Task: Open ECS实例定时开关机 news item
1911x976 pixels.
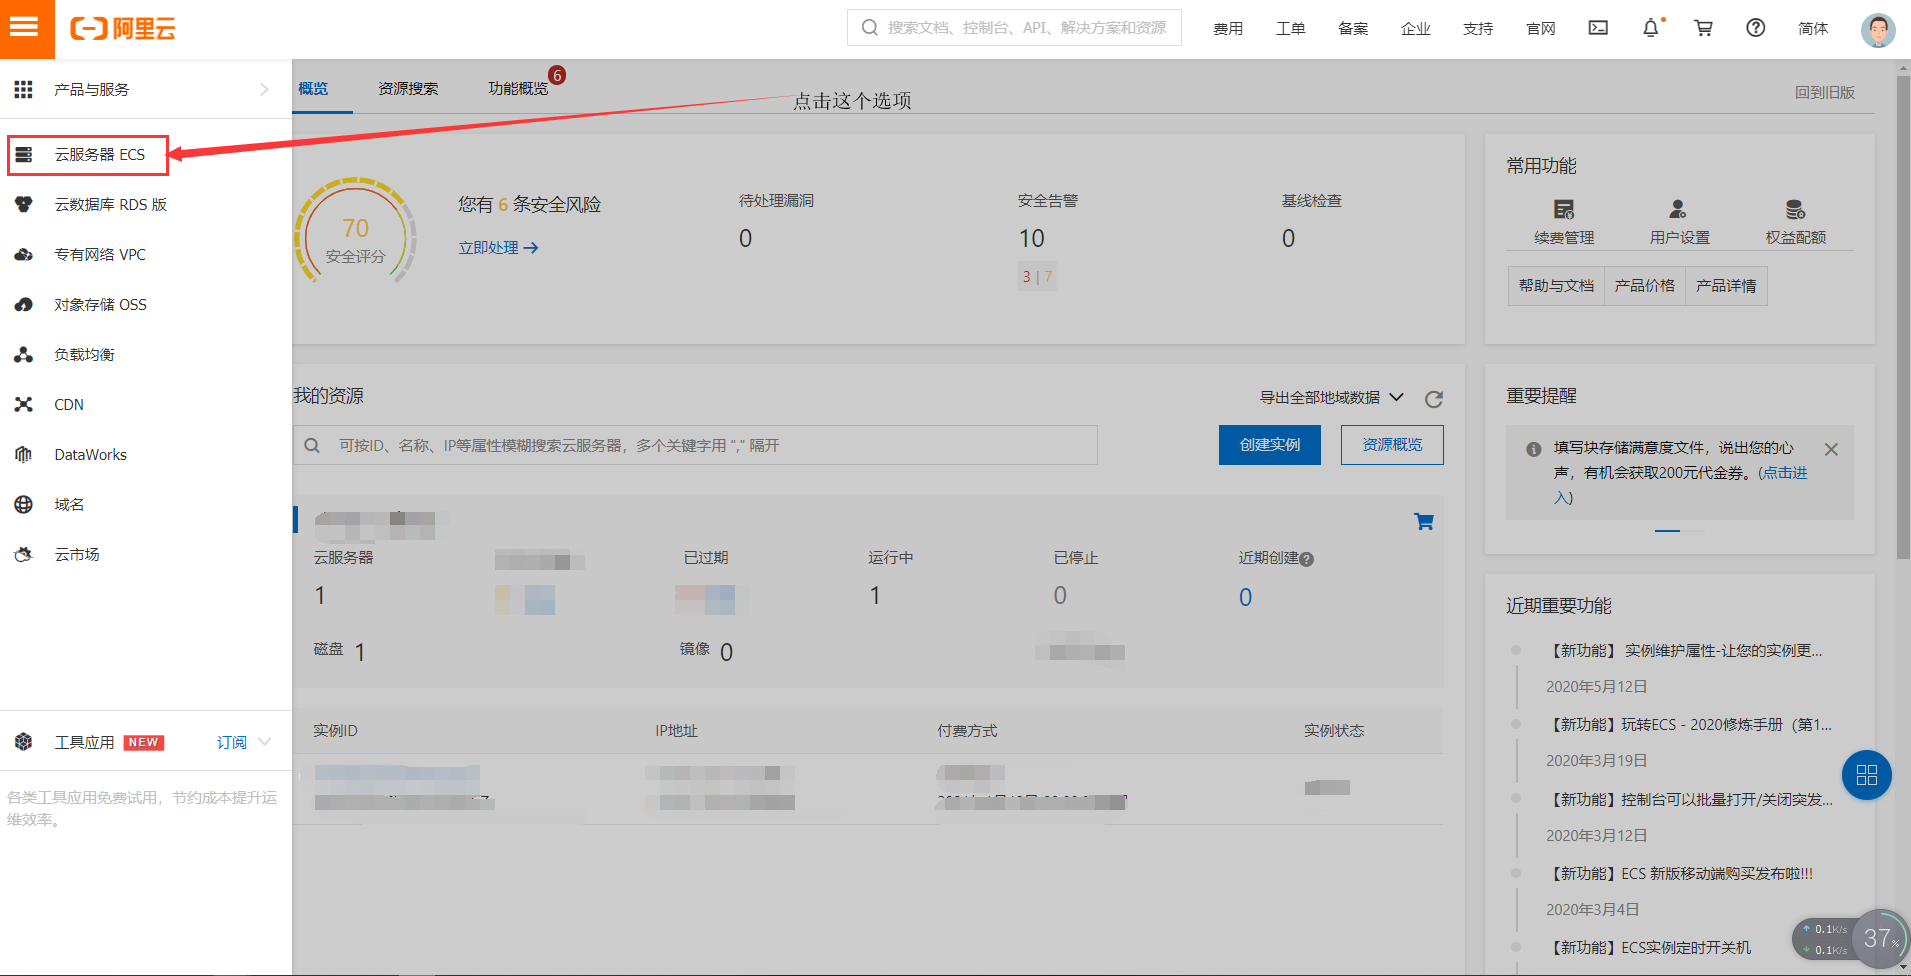Action: point(1650,947)
